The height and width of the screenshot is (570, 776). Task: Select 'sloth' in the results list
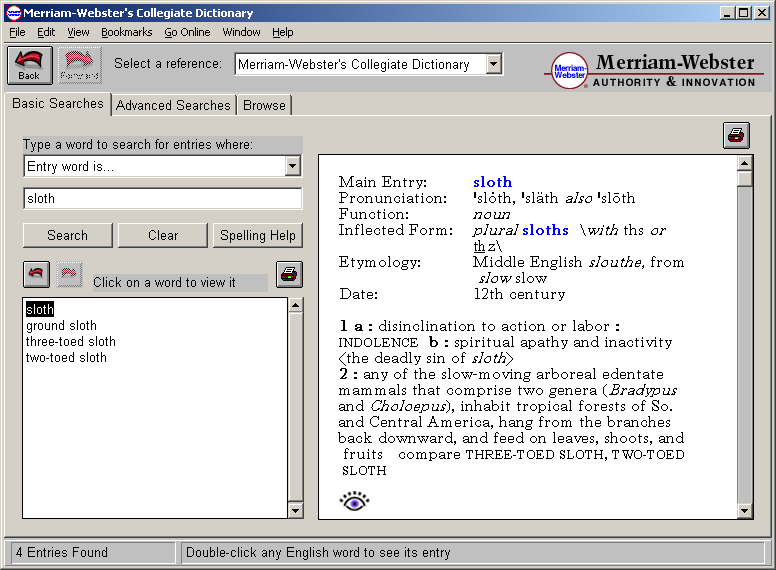click(x=40, y=309)
